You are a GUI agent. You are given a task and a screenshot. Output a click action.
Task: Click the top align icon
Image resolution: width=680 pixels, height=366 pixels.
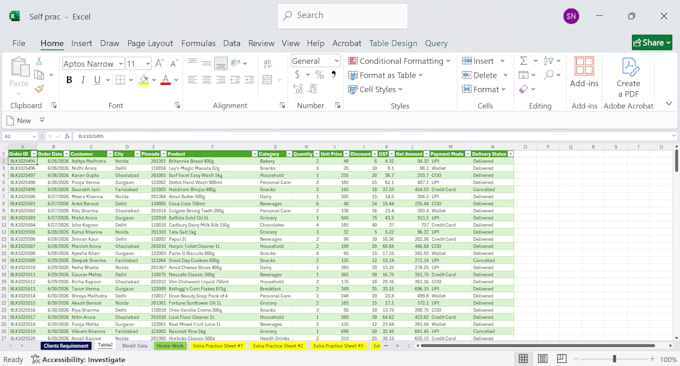click(x=193, y=63)
